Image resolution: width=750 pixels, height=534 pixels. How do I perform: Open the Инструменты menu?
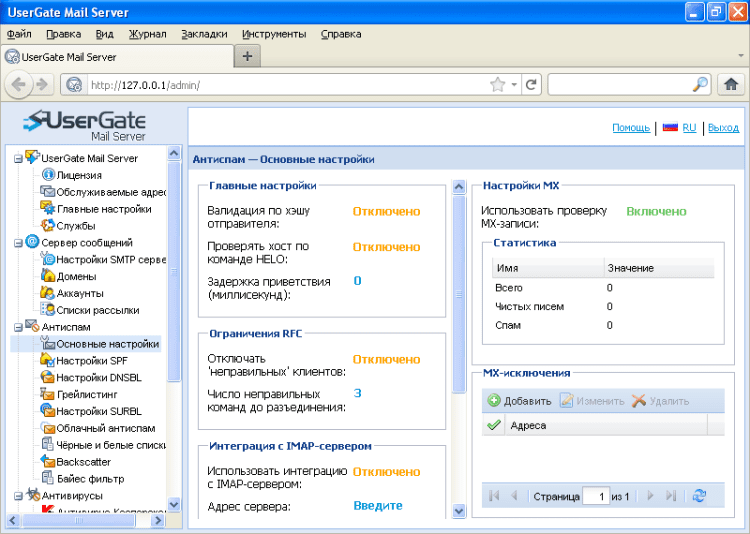[273, 34]
